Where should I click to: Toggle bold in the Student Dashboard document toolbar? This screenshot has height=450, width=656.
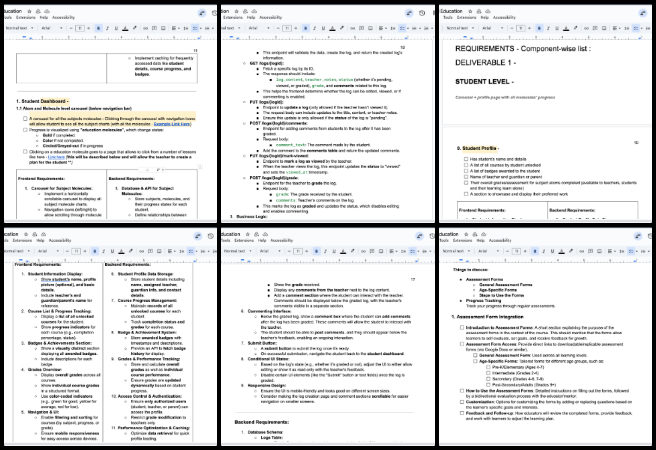98,28
